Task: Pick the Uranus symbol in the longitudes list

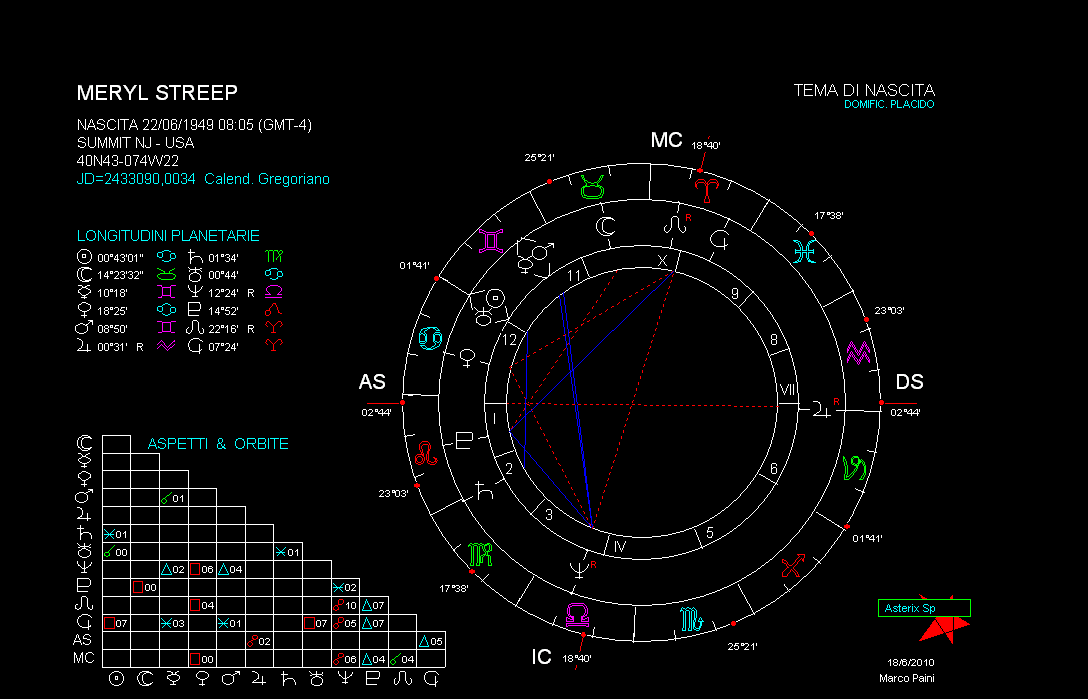Action: coord(195,274)
